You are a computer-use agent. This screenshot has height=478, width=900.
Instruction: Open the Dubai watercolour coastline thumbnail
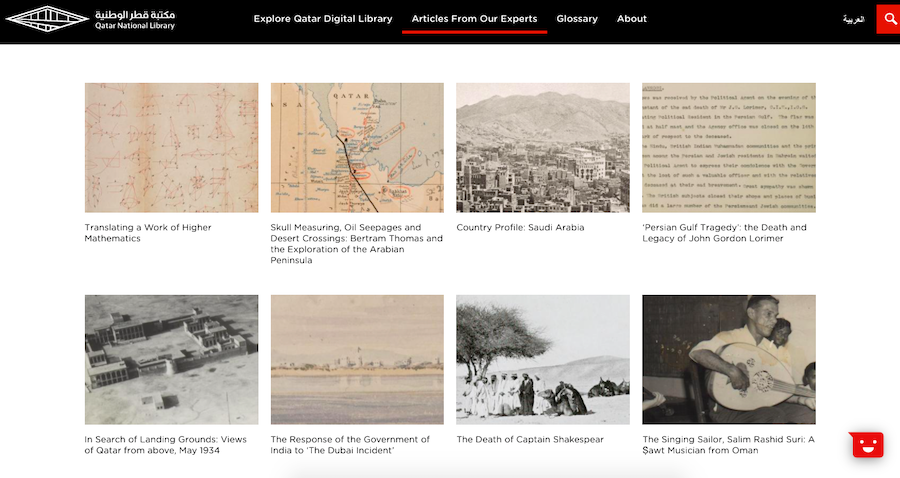tap(357, 360)
